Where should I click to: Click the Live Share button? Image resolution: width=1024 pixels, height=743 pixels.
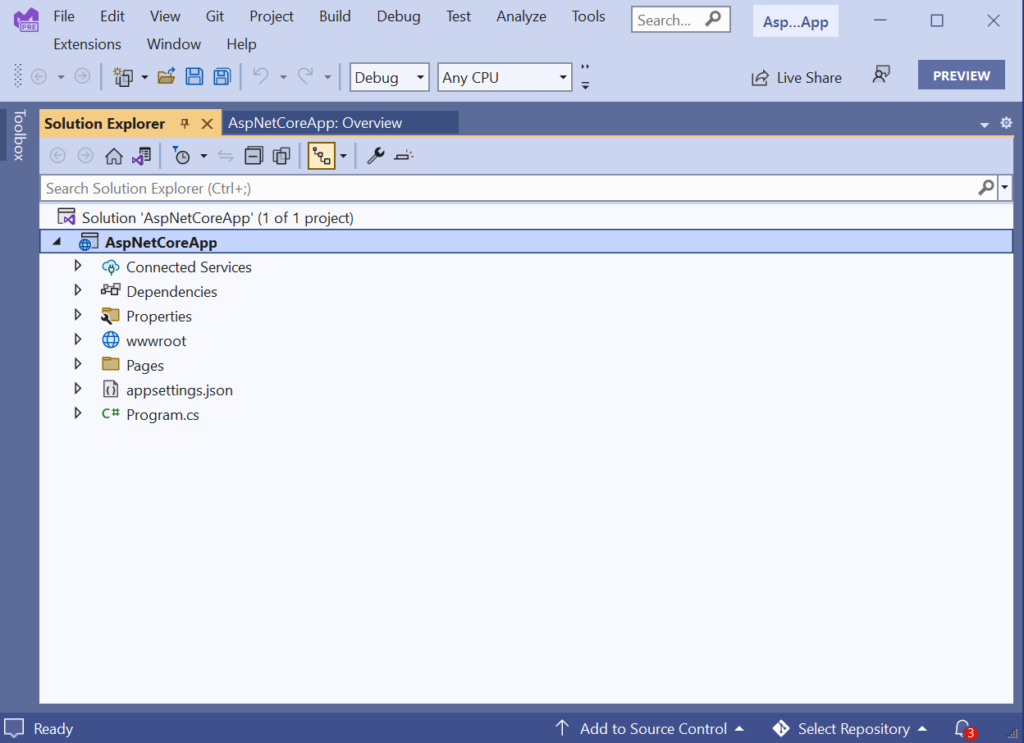pos(796,77)
